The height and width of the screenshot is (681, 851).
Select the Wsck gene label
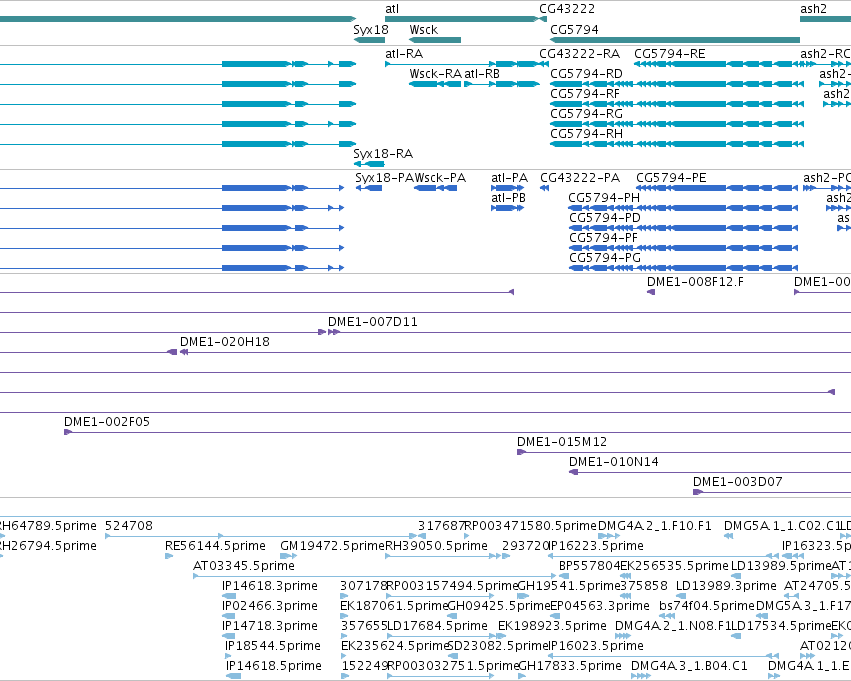pos(423,30)
